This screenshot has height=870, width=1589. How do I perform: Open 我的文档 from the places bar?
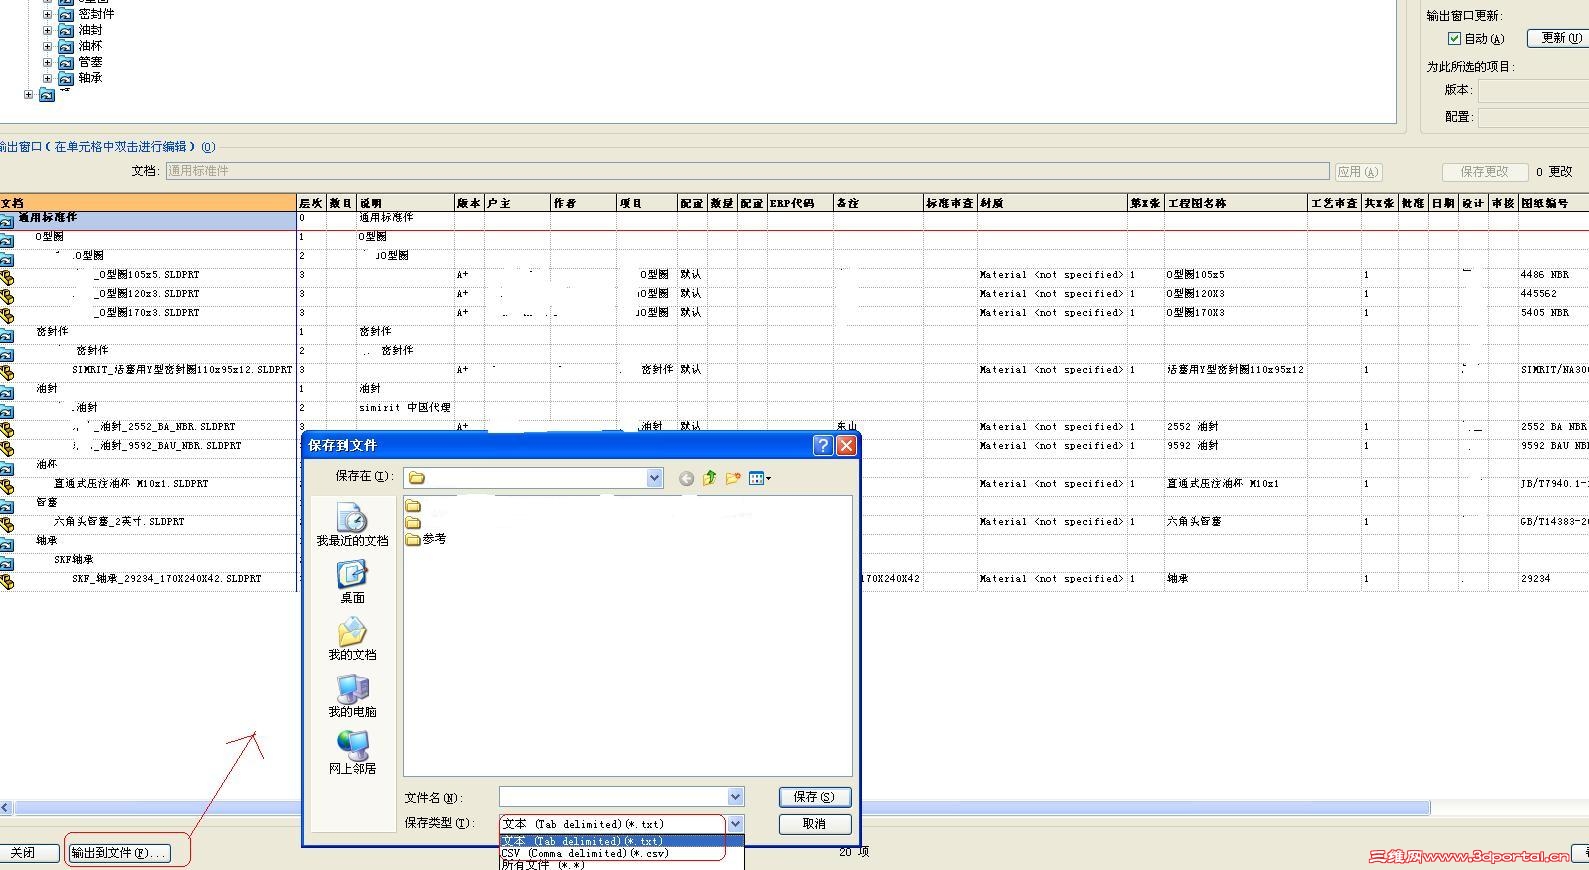(x=352, y=638)
